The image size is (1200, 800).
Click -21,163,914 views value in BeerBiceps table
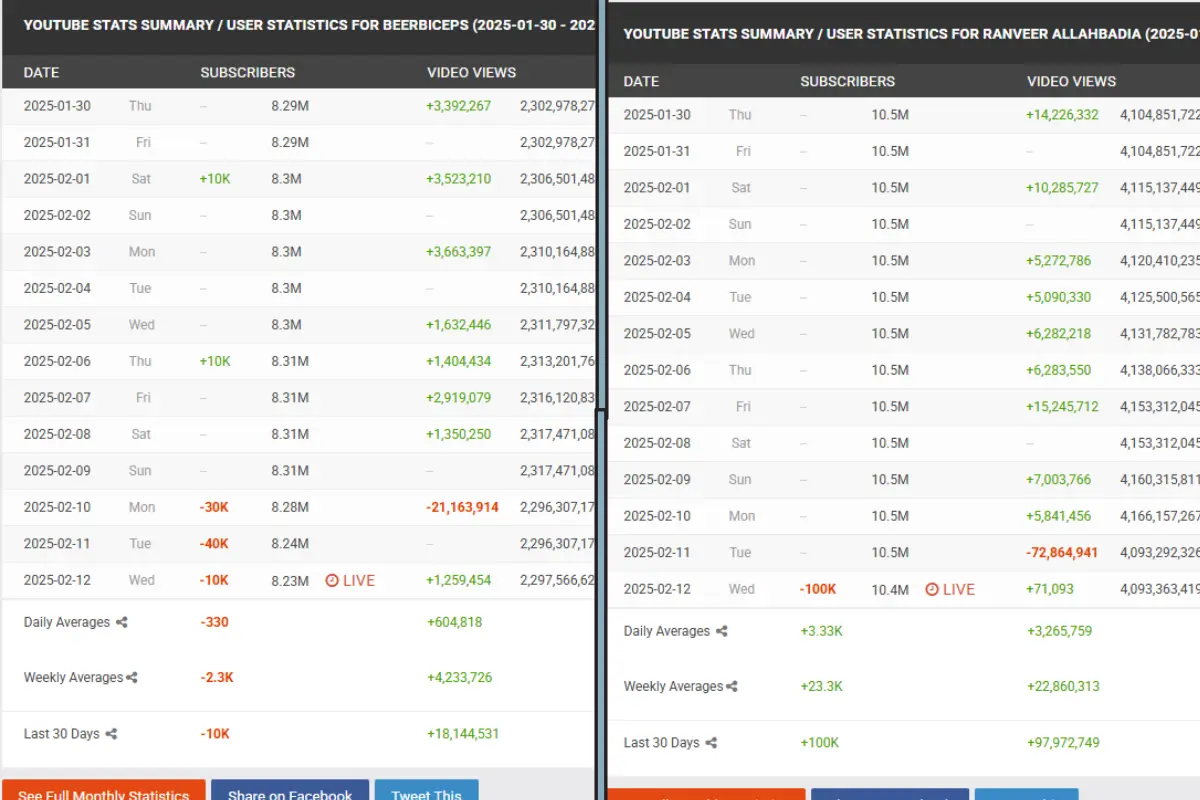coord(462,507)
